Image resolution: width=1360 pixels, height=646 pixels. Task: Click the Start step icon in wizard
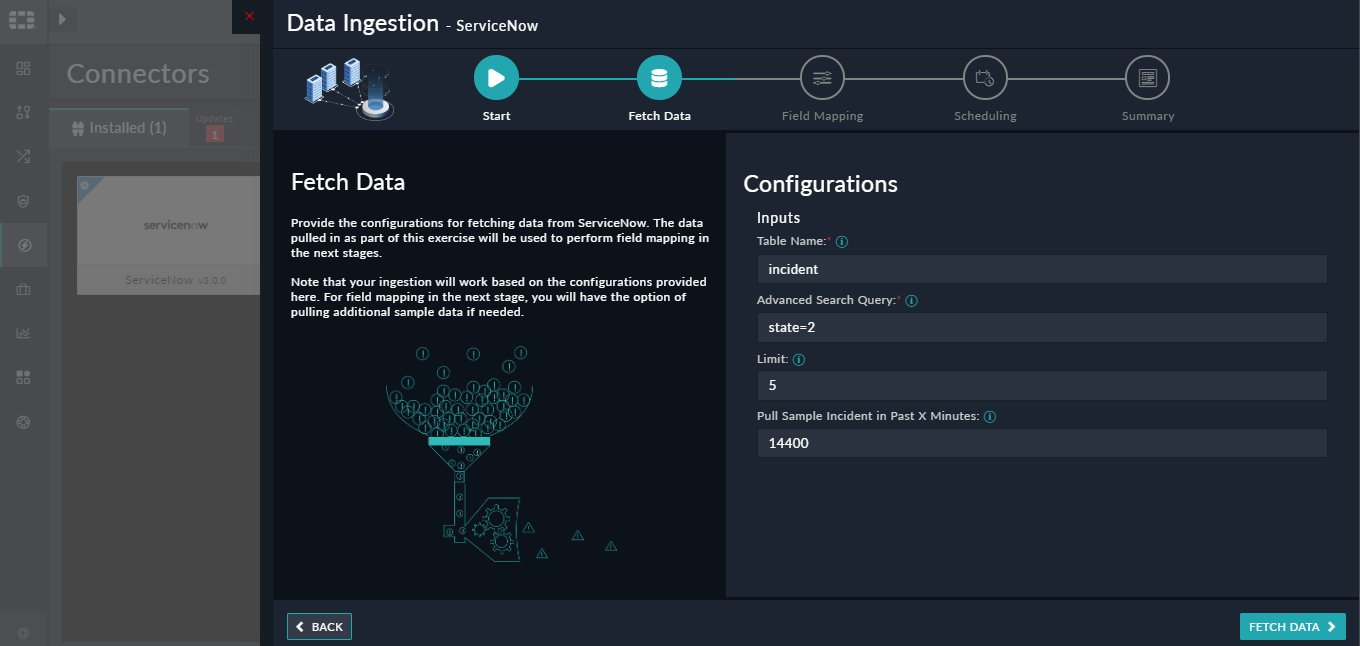(x=496, y=77)
